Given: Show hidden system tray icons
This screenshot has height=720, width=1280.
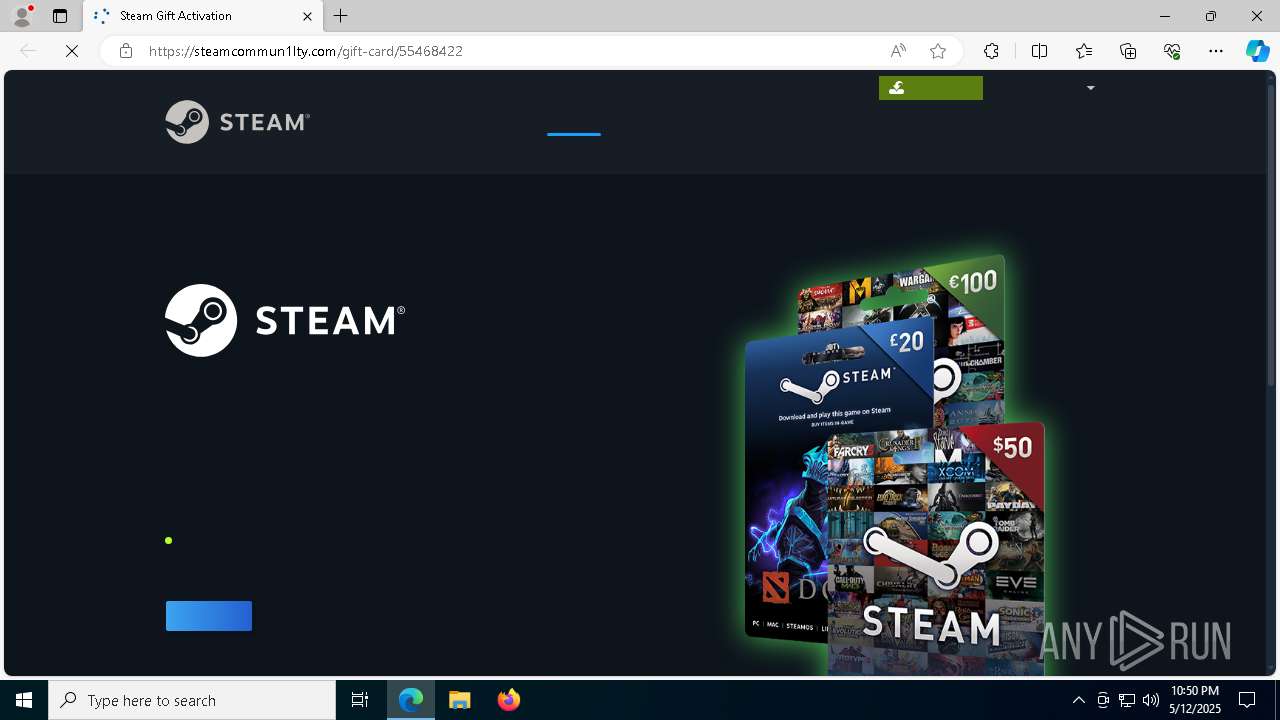Looking at the screenshot, I should pos(1078,700).
